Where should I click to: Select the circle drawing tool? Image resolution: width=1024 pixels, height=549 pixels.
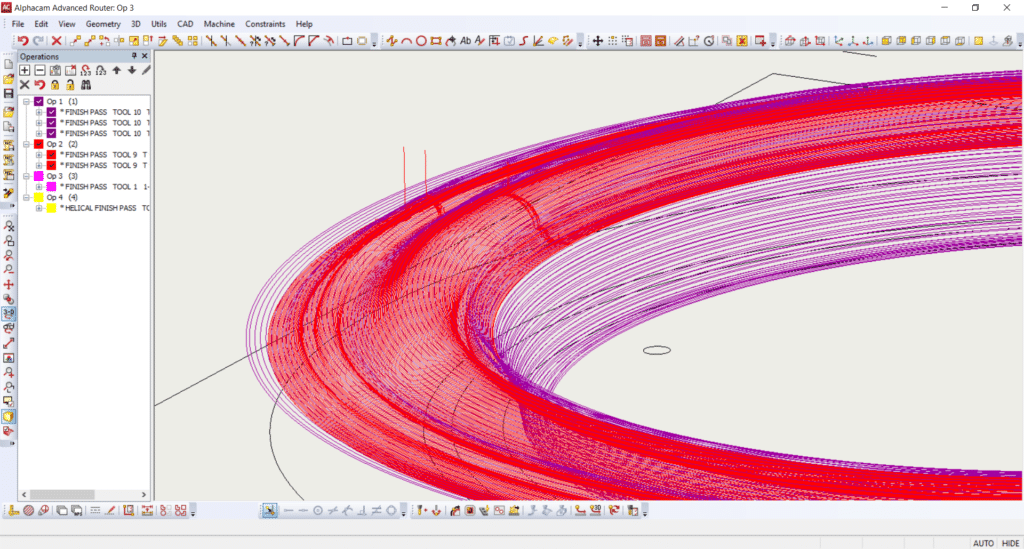click(x=421, y=41)
